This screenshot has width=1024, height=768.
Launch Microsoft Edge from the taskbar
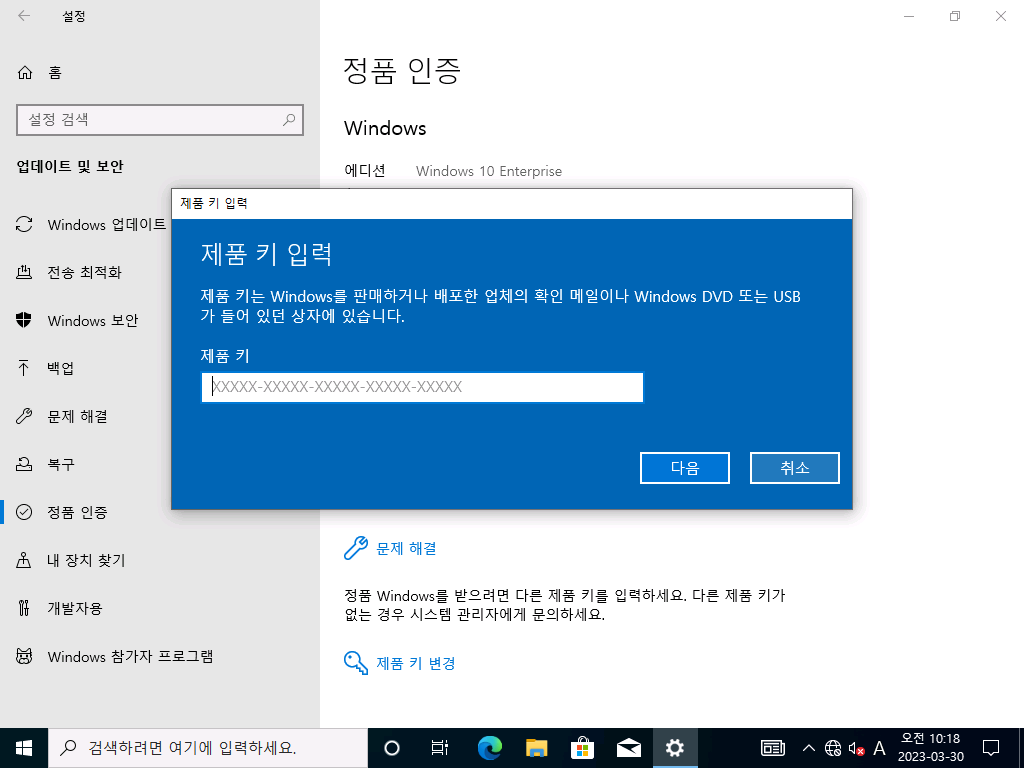[489, 748]
